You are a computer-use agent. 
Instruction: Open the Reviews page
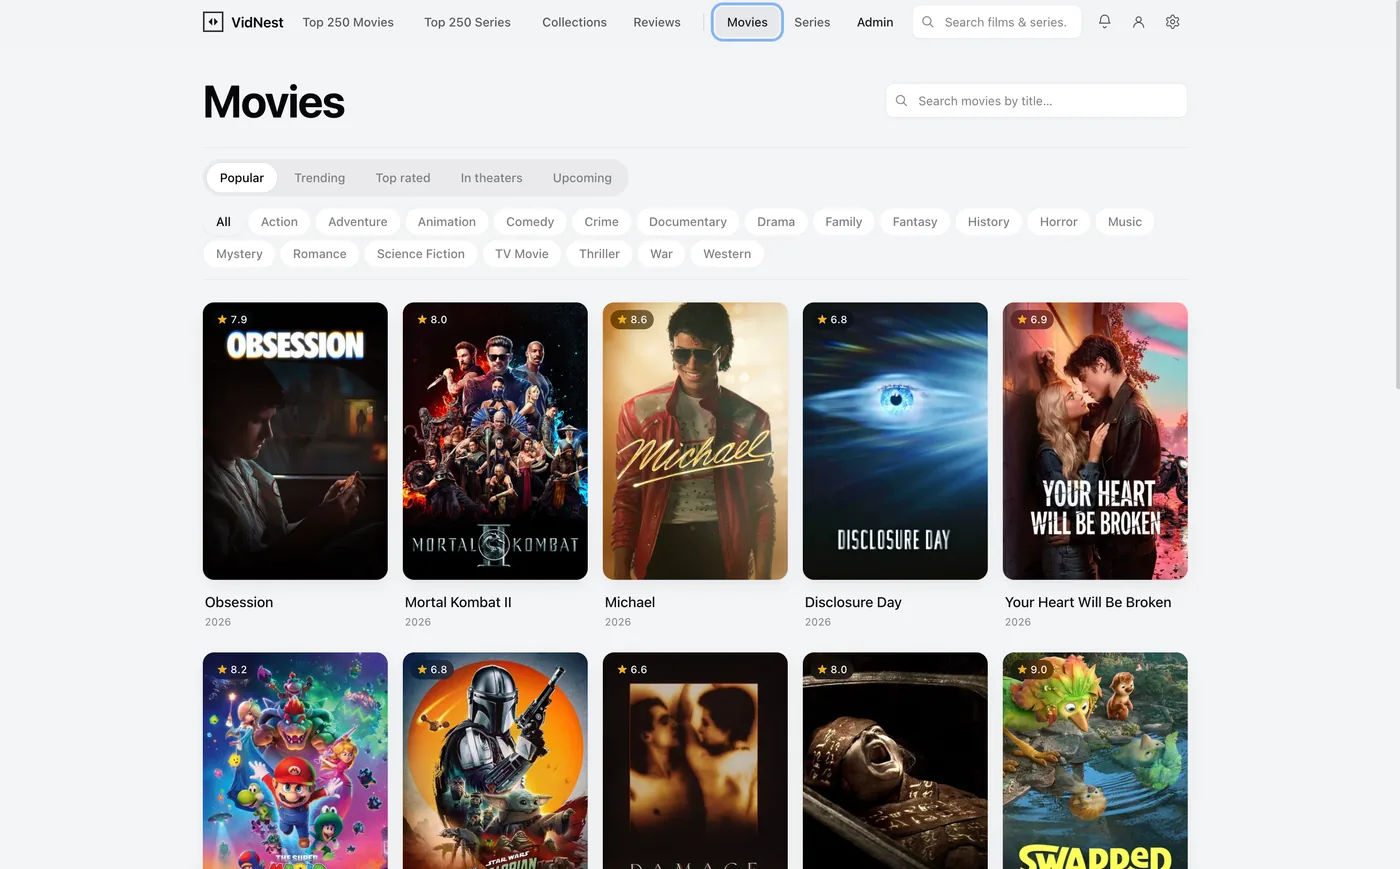657,22
